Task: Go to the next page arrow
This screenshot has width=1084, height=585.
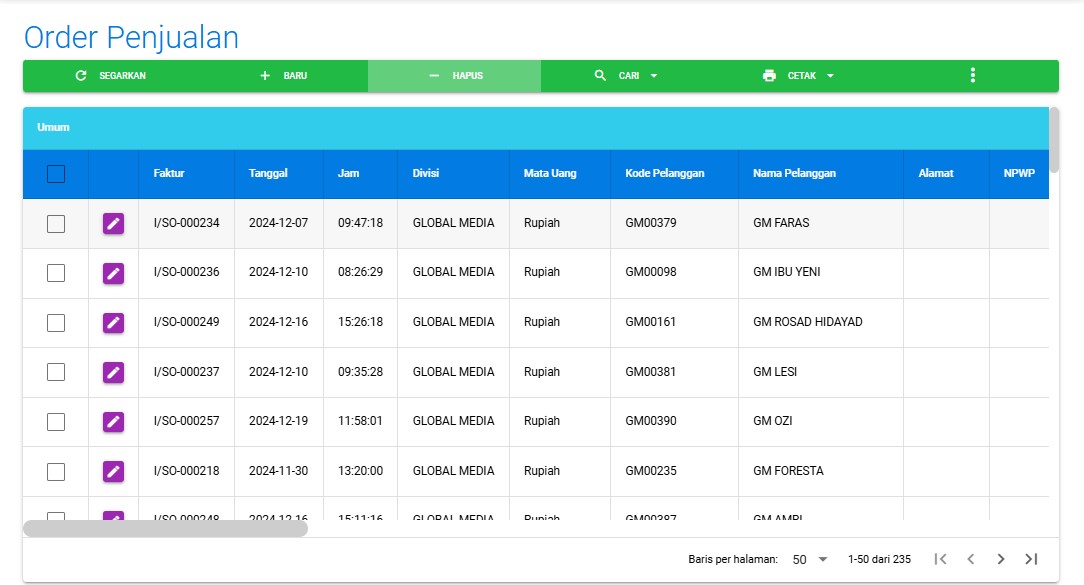Action: pyautogui.click(x=1000, y=559)
